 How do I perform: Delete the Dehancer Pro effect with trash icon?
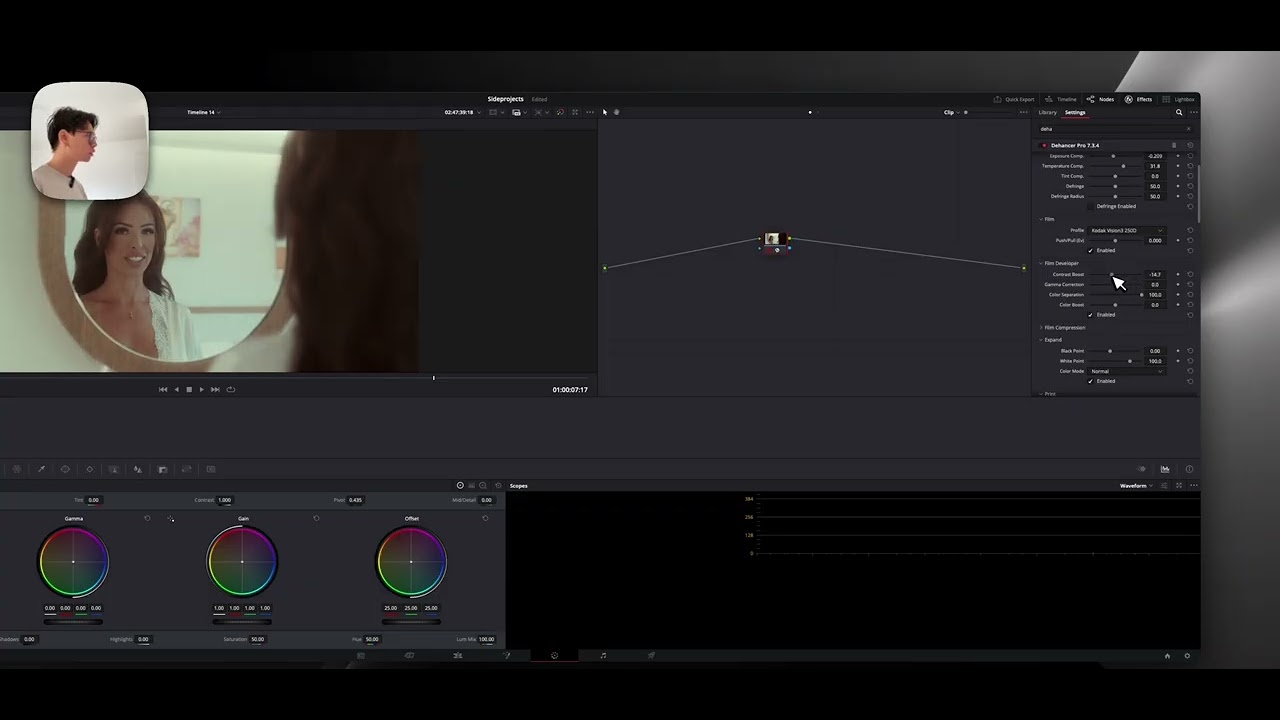tap(1174, 145)
